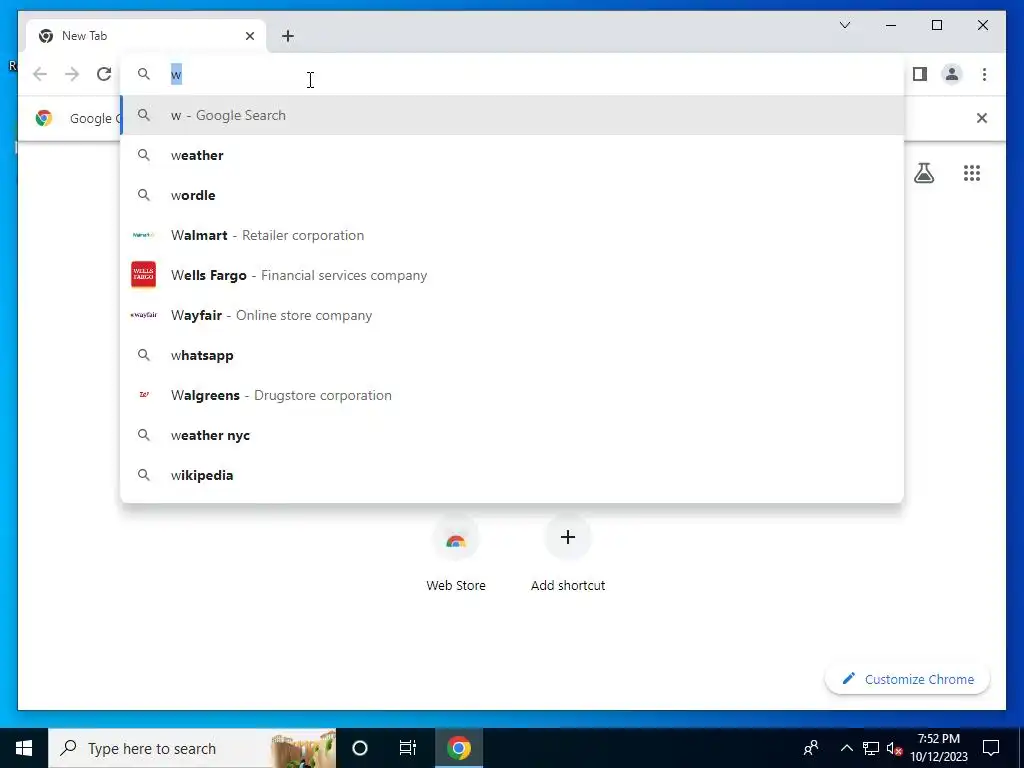This screenshot has height=768, width=1024.
Task: Click the taskbar 'Type here to search' box
Action: [x=192, y=748]
